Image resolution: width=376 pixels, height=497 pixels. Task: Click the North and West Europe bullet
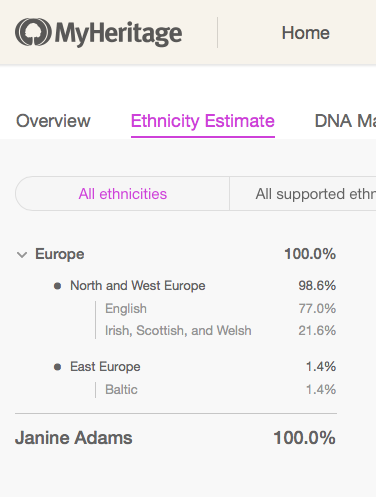tap(57, 286)
